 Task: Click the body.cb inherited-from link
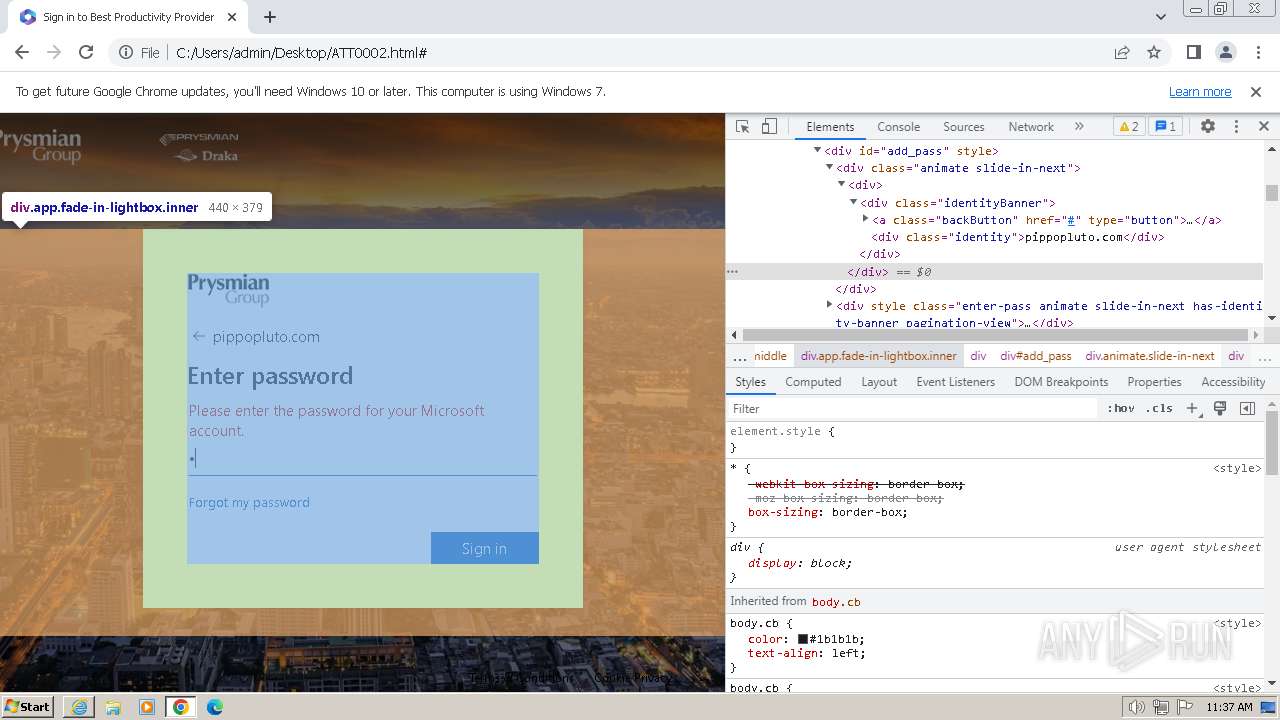836,602
